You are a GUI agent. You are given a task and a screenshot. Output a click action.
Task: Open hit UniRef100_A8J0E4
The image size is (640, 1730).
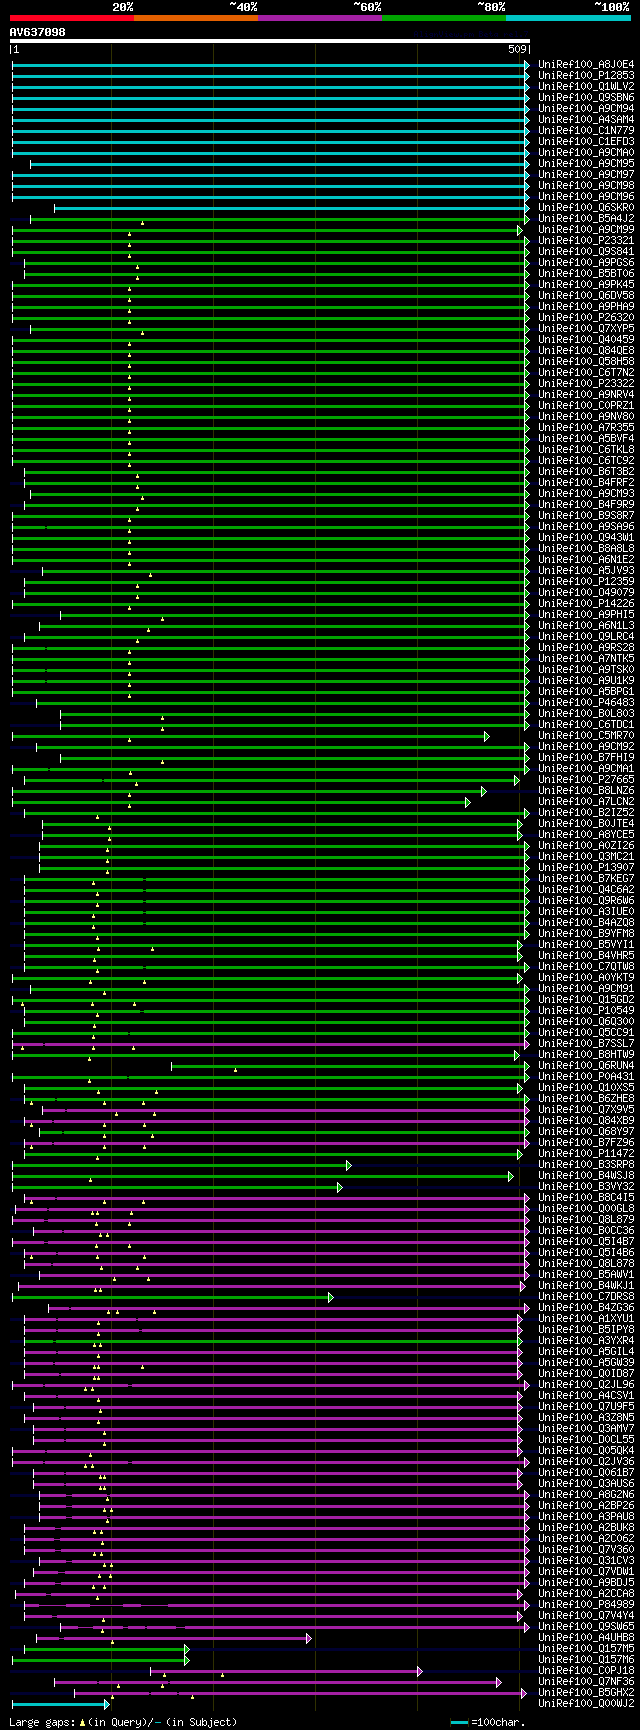point(586,65)
